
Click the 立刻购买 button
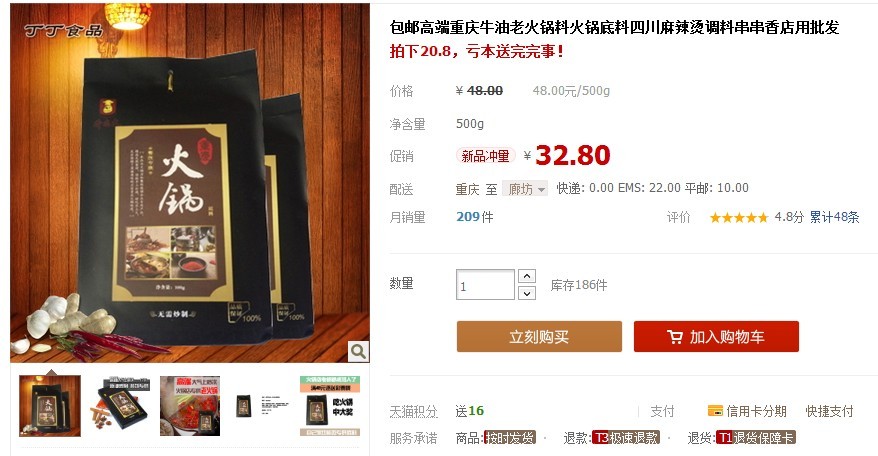pyautogui.click(x=539, y=337)
